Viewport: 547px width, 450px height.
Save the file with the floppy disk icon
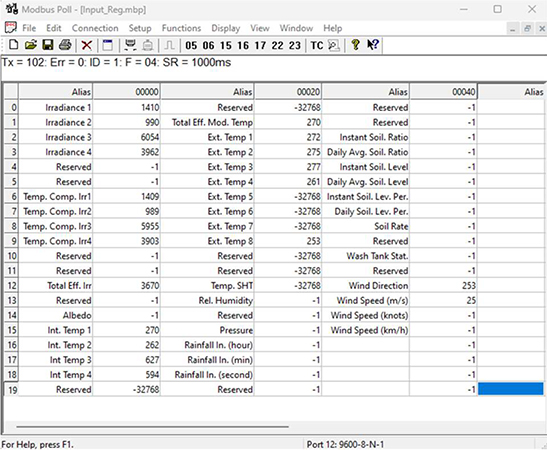48,45
